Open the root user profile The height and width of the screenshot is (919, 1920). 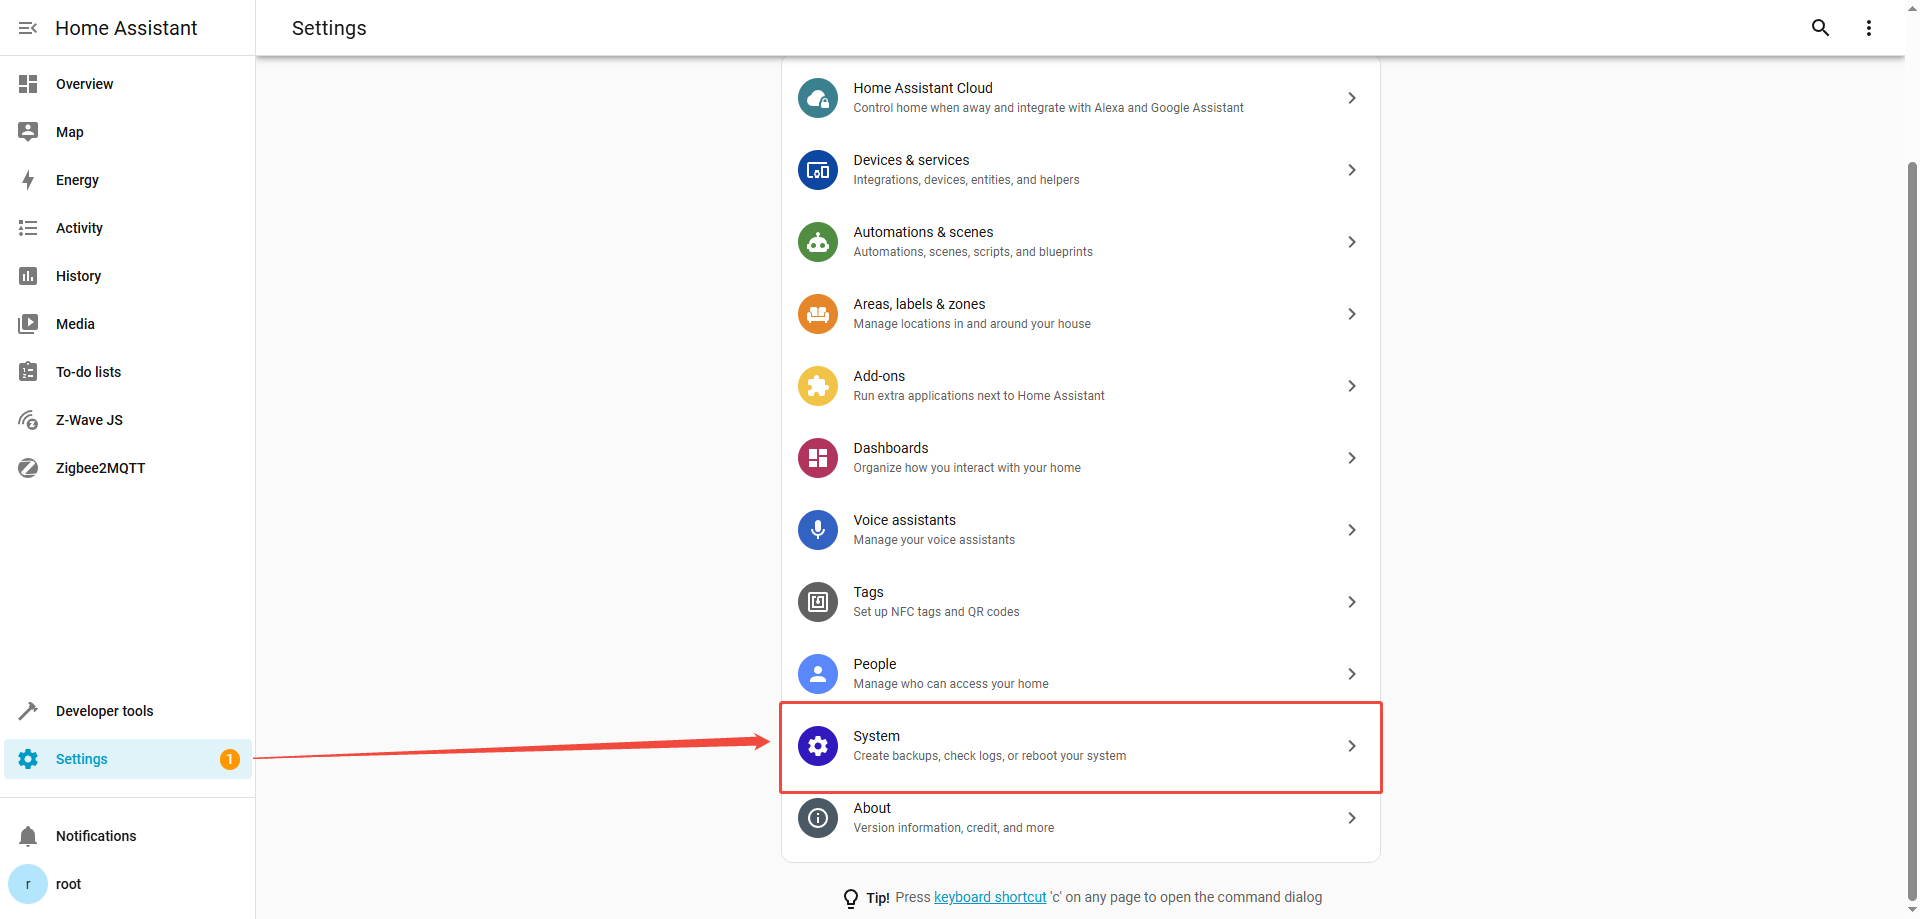point(68,884)
